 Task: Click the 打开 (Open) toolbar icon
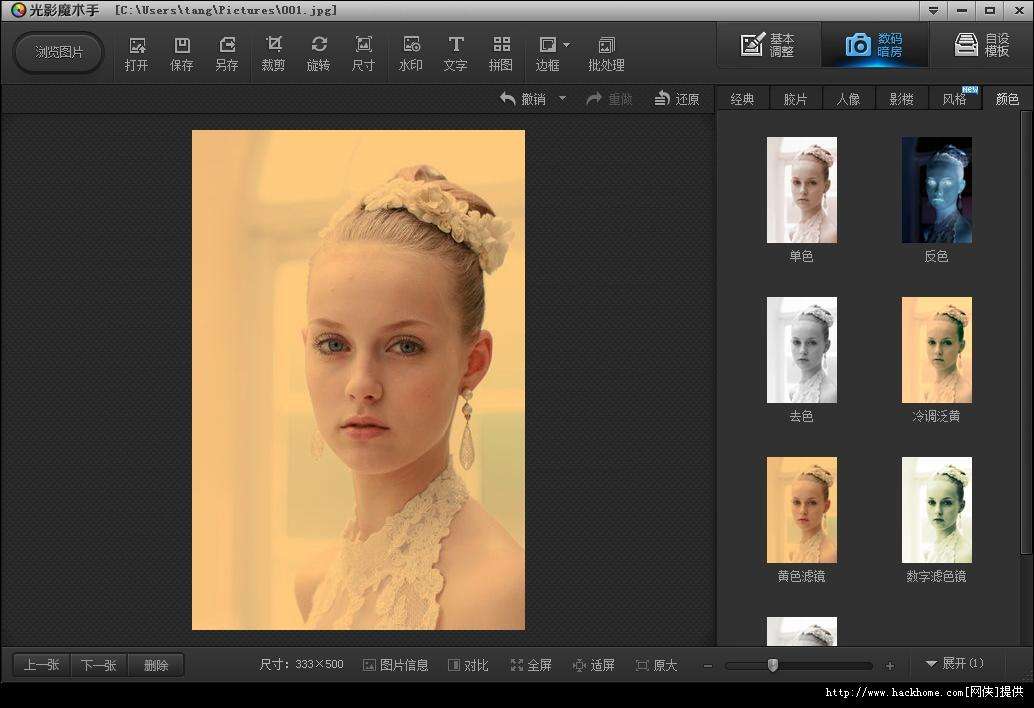pyautogui.click(x=137, y=53)
